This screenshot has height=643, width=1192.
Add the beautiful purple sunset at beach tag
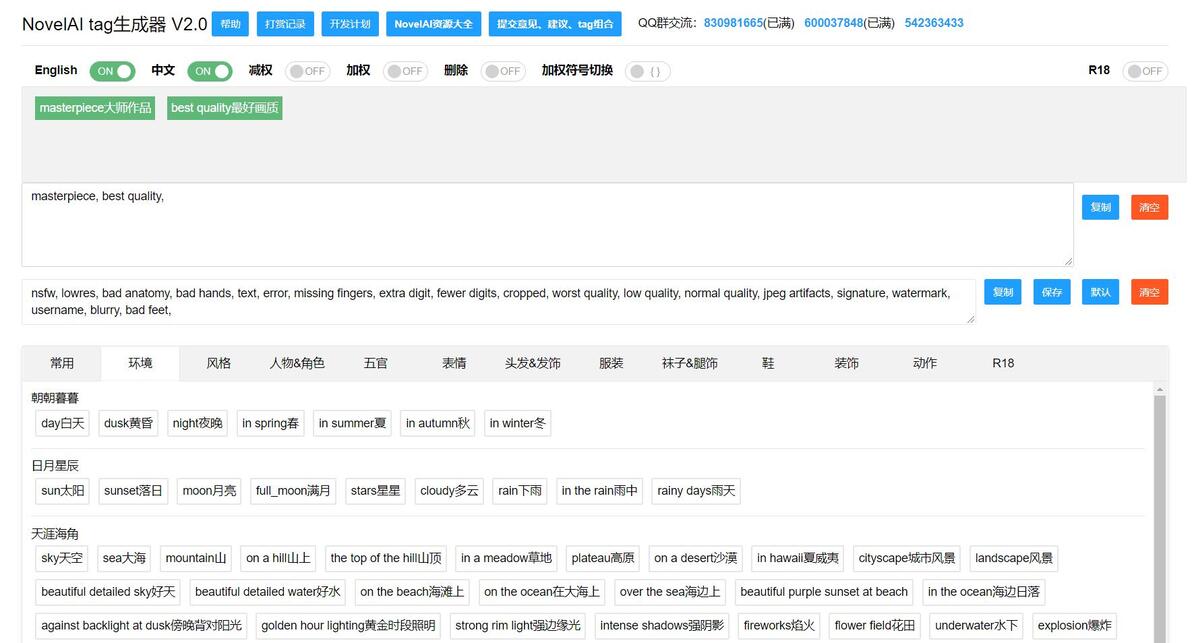[x=823, y=592]
